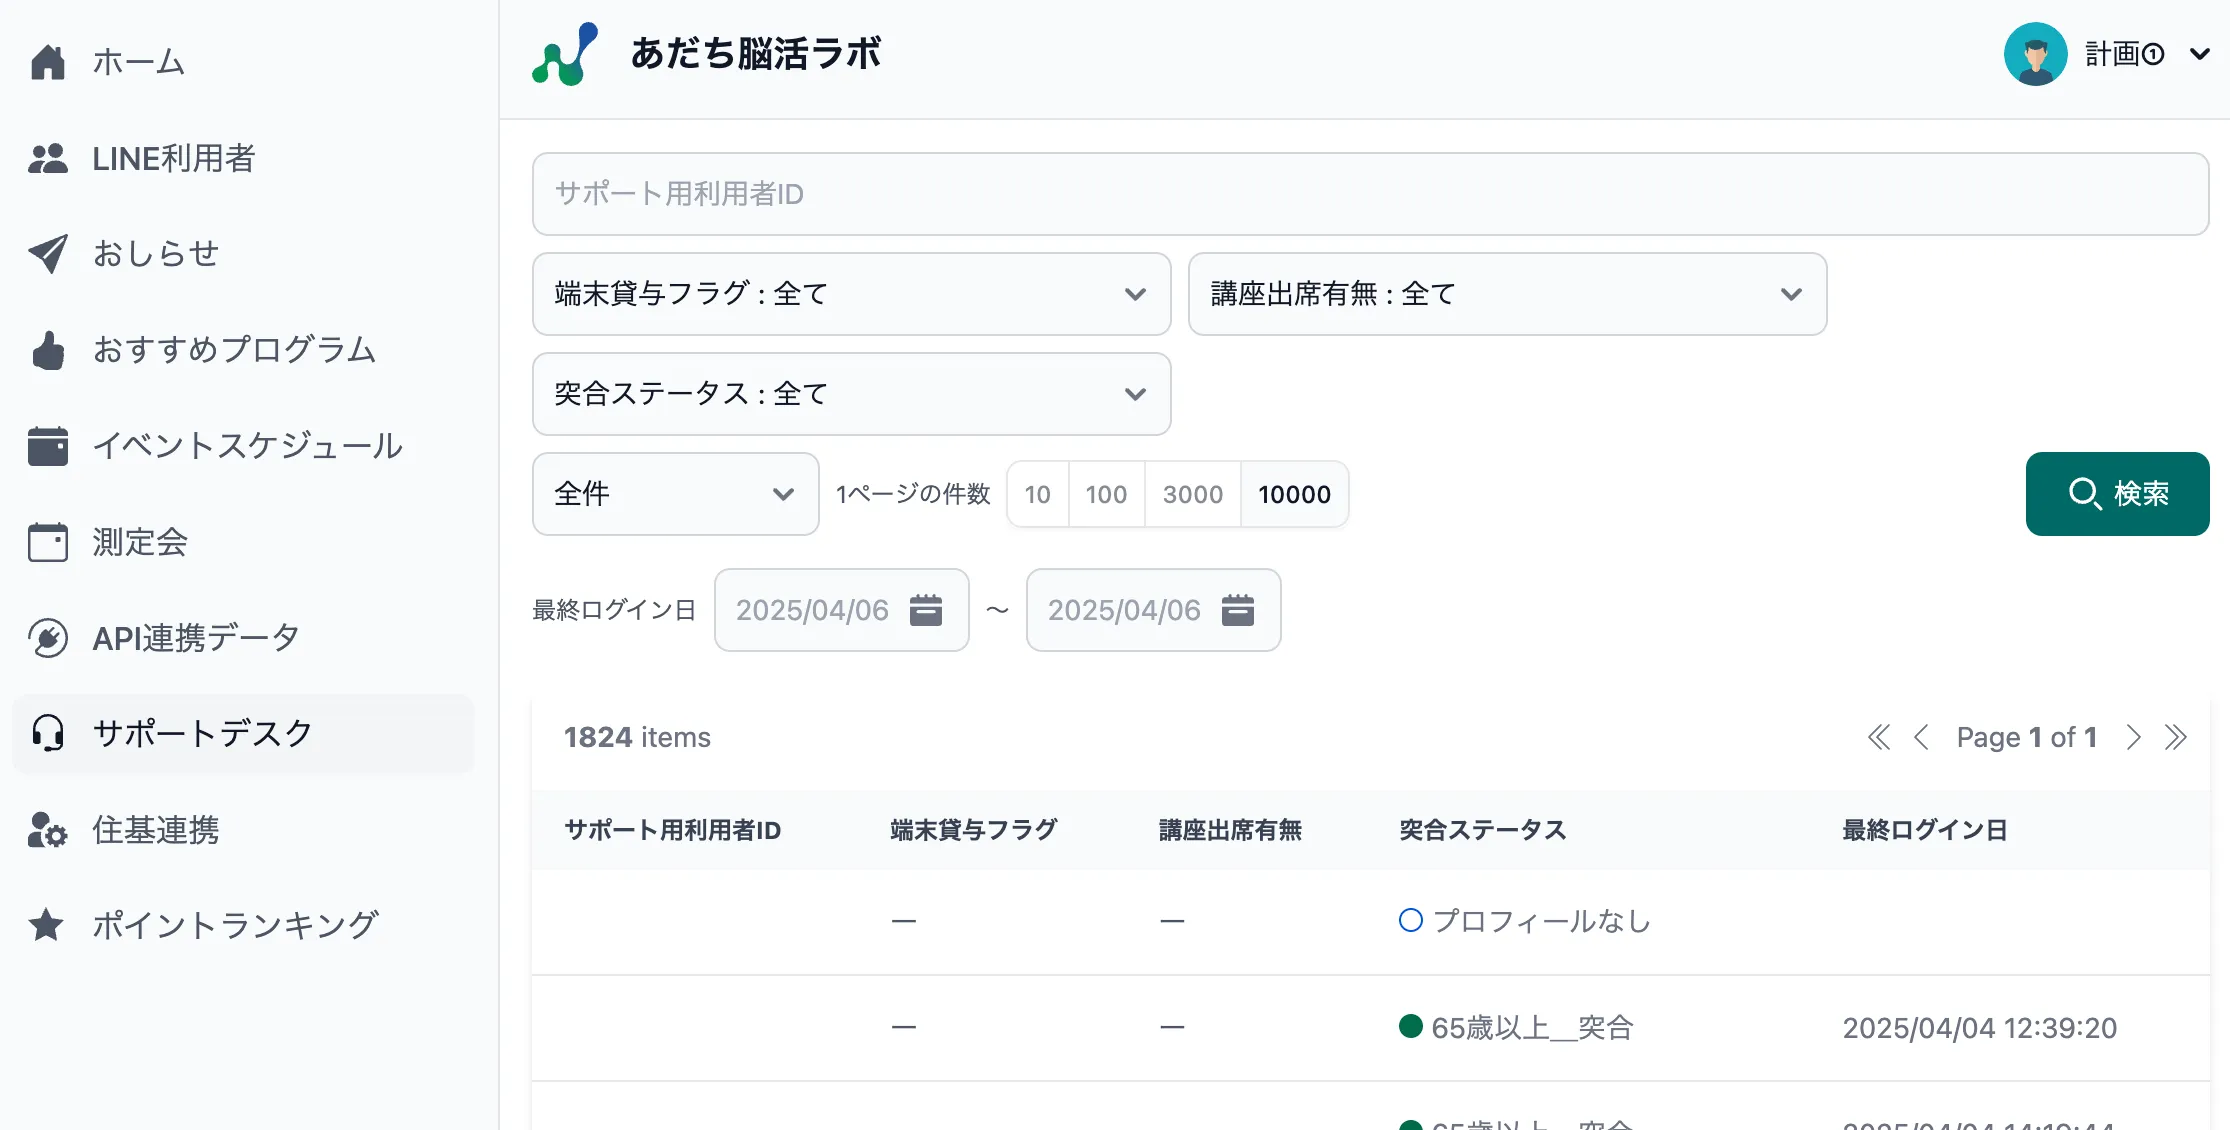2230x1130 pixels.
Task: Open イベントスケジュール
Action: (247, 446)
